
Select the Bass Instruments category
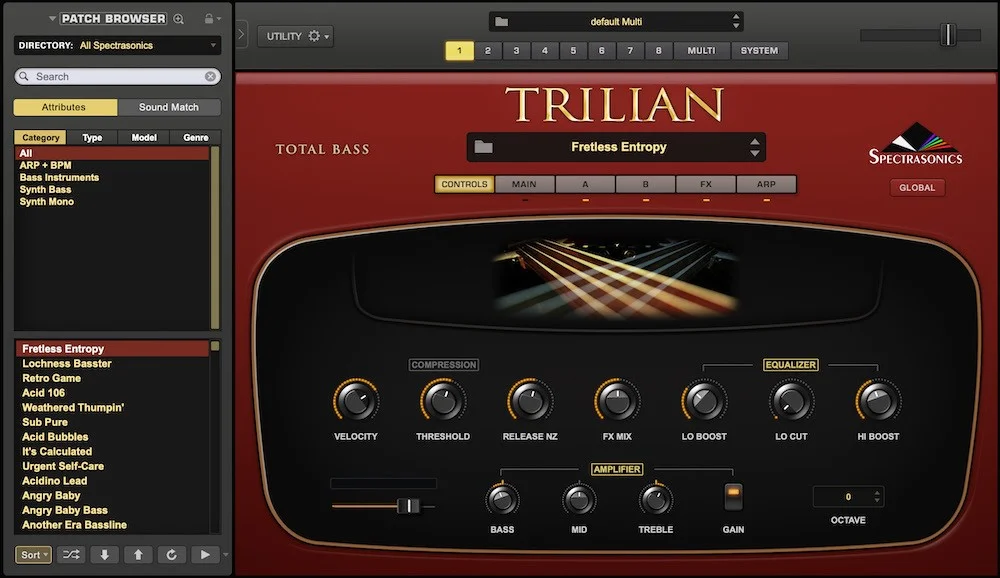tap(112, 177)
